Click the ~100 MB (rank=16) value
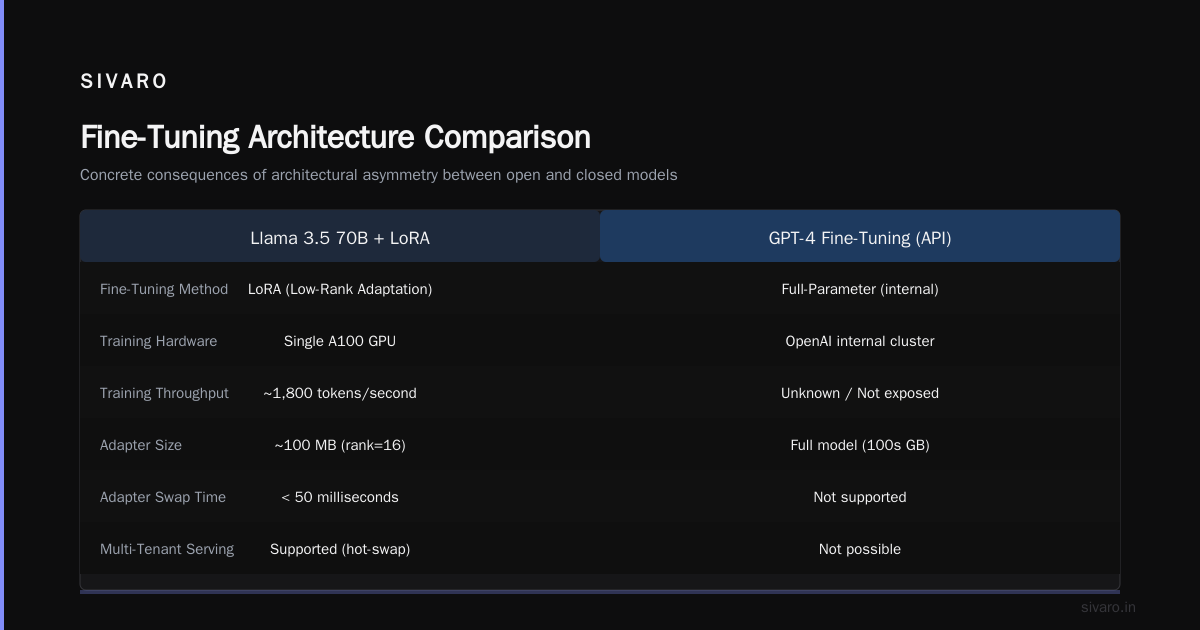The image size is (1200, 630). [340, 445]
